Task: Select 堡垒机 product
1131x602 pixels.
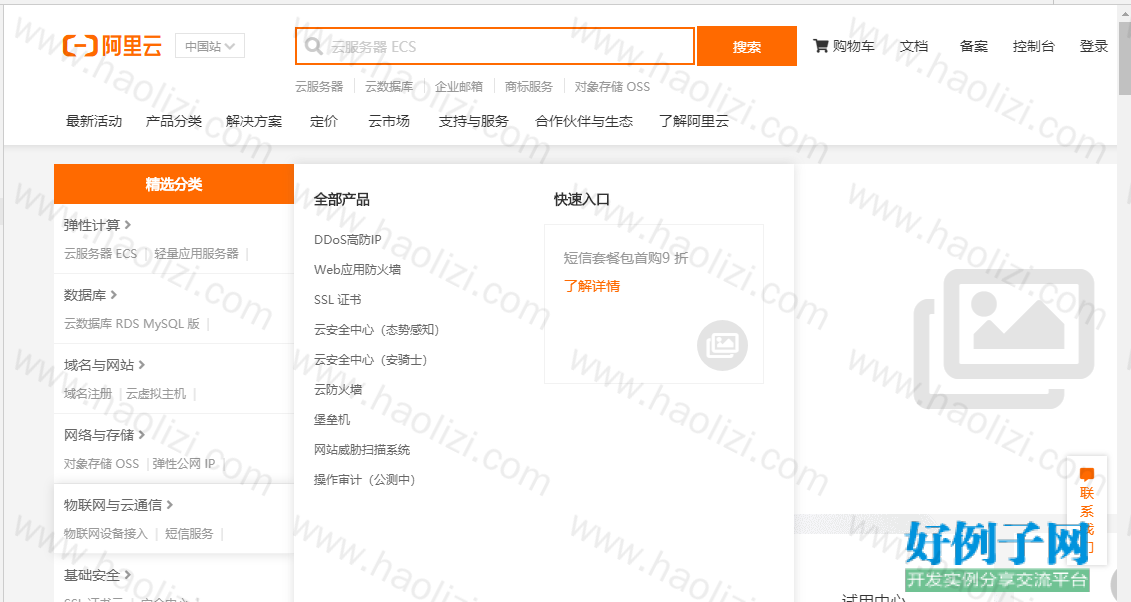Action: [332, 420]
